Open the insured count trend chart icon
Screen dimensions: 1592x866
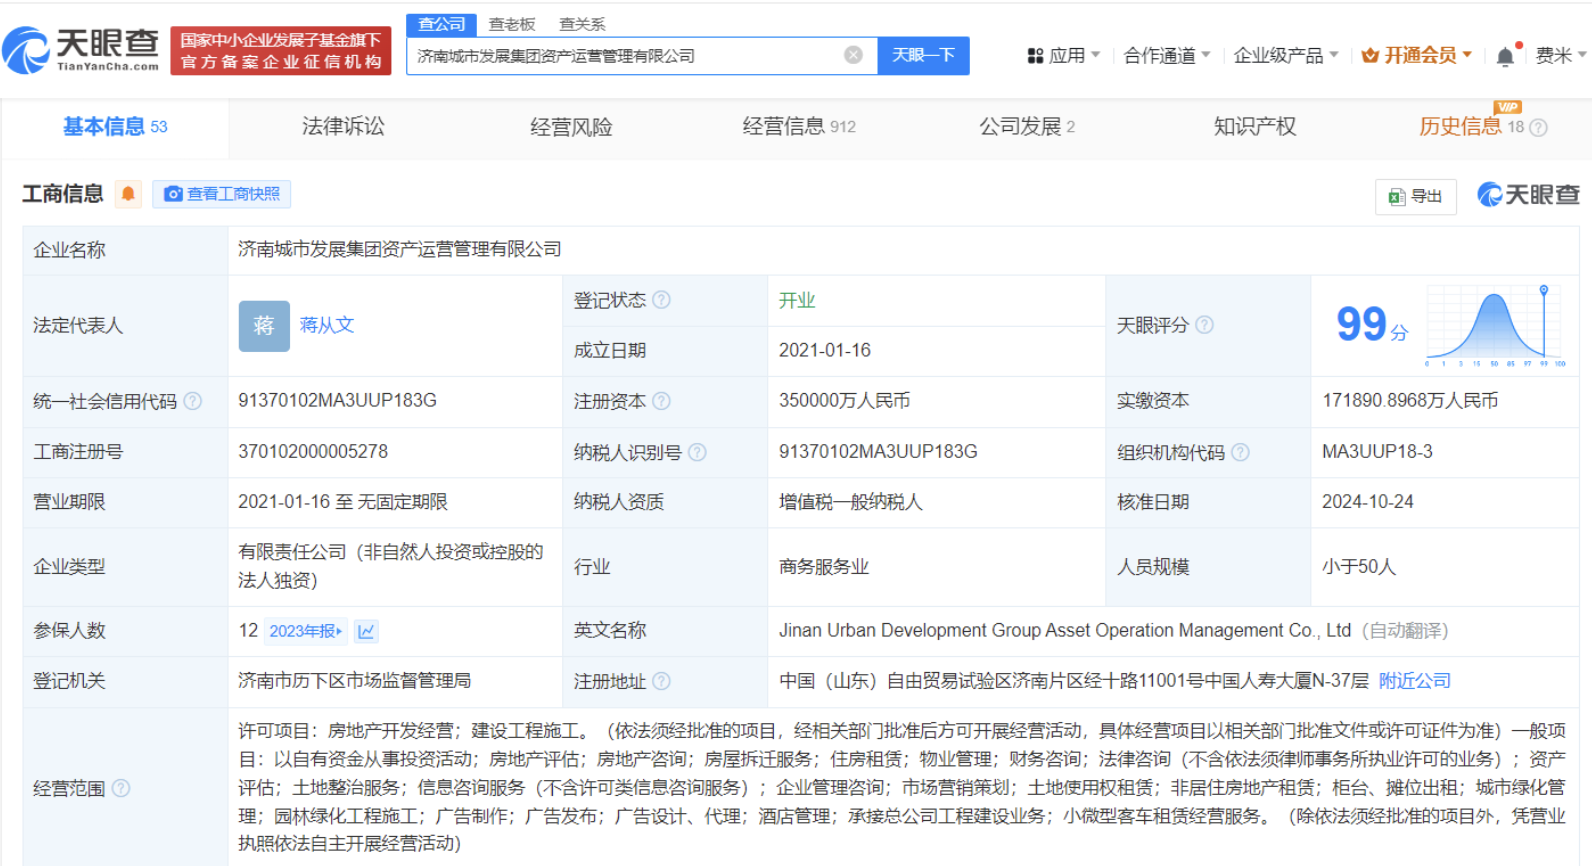point(366,631)
